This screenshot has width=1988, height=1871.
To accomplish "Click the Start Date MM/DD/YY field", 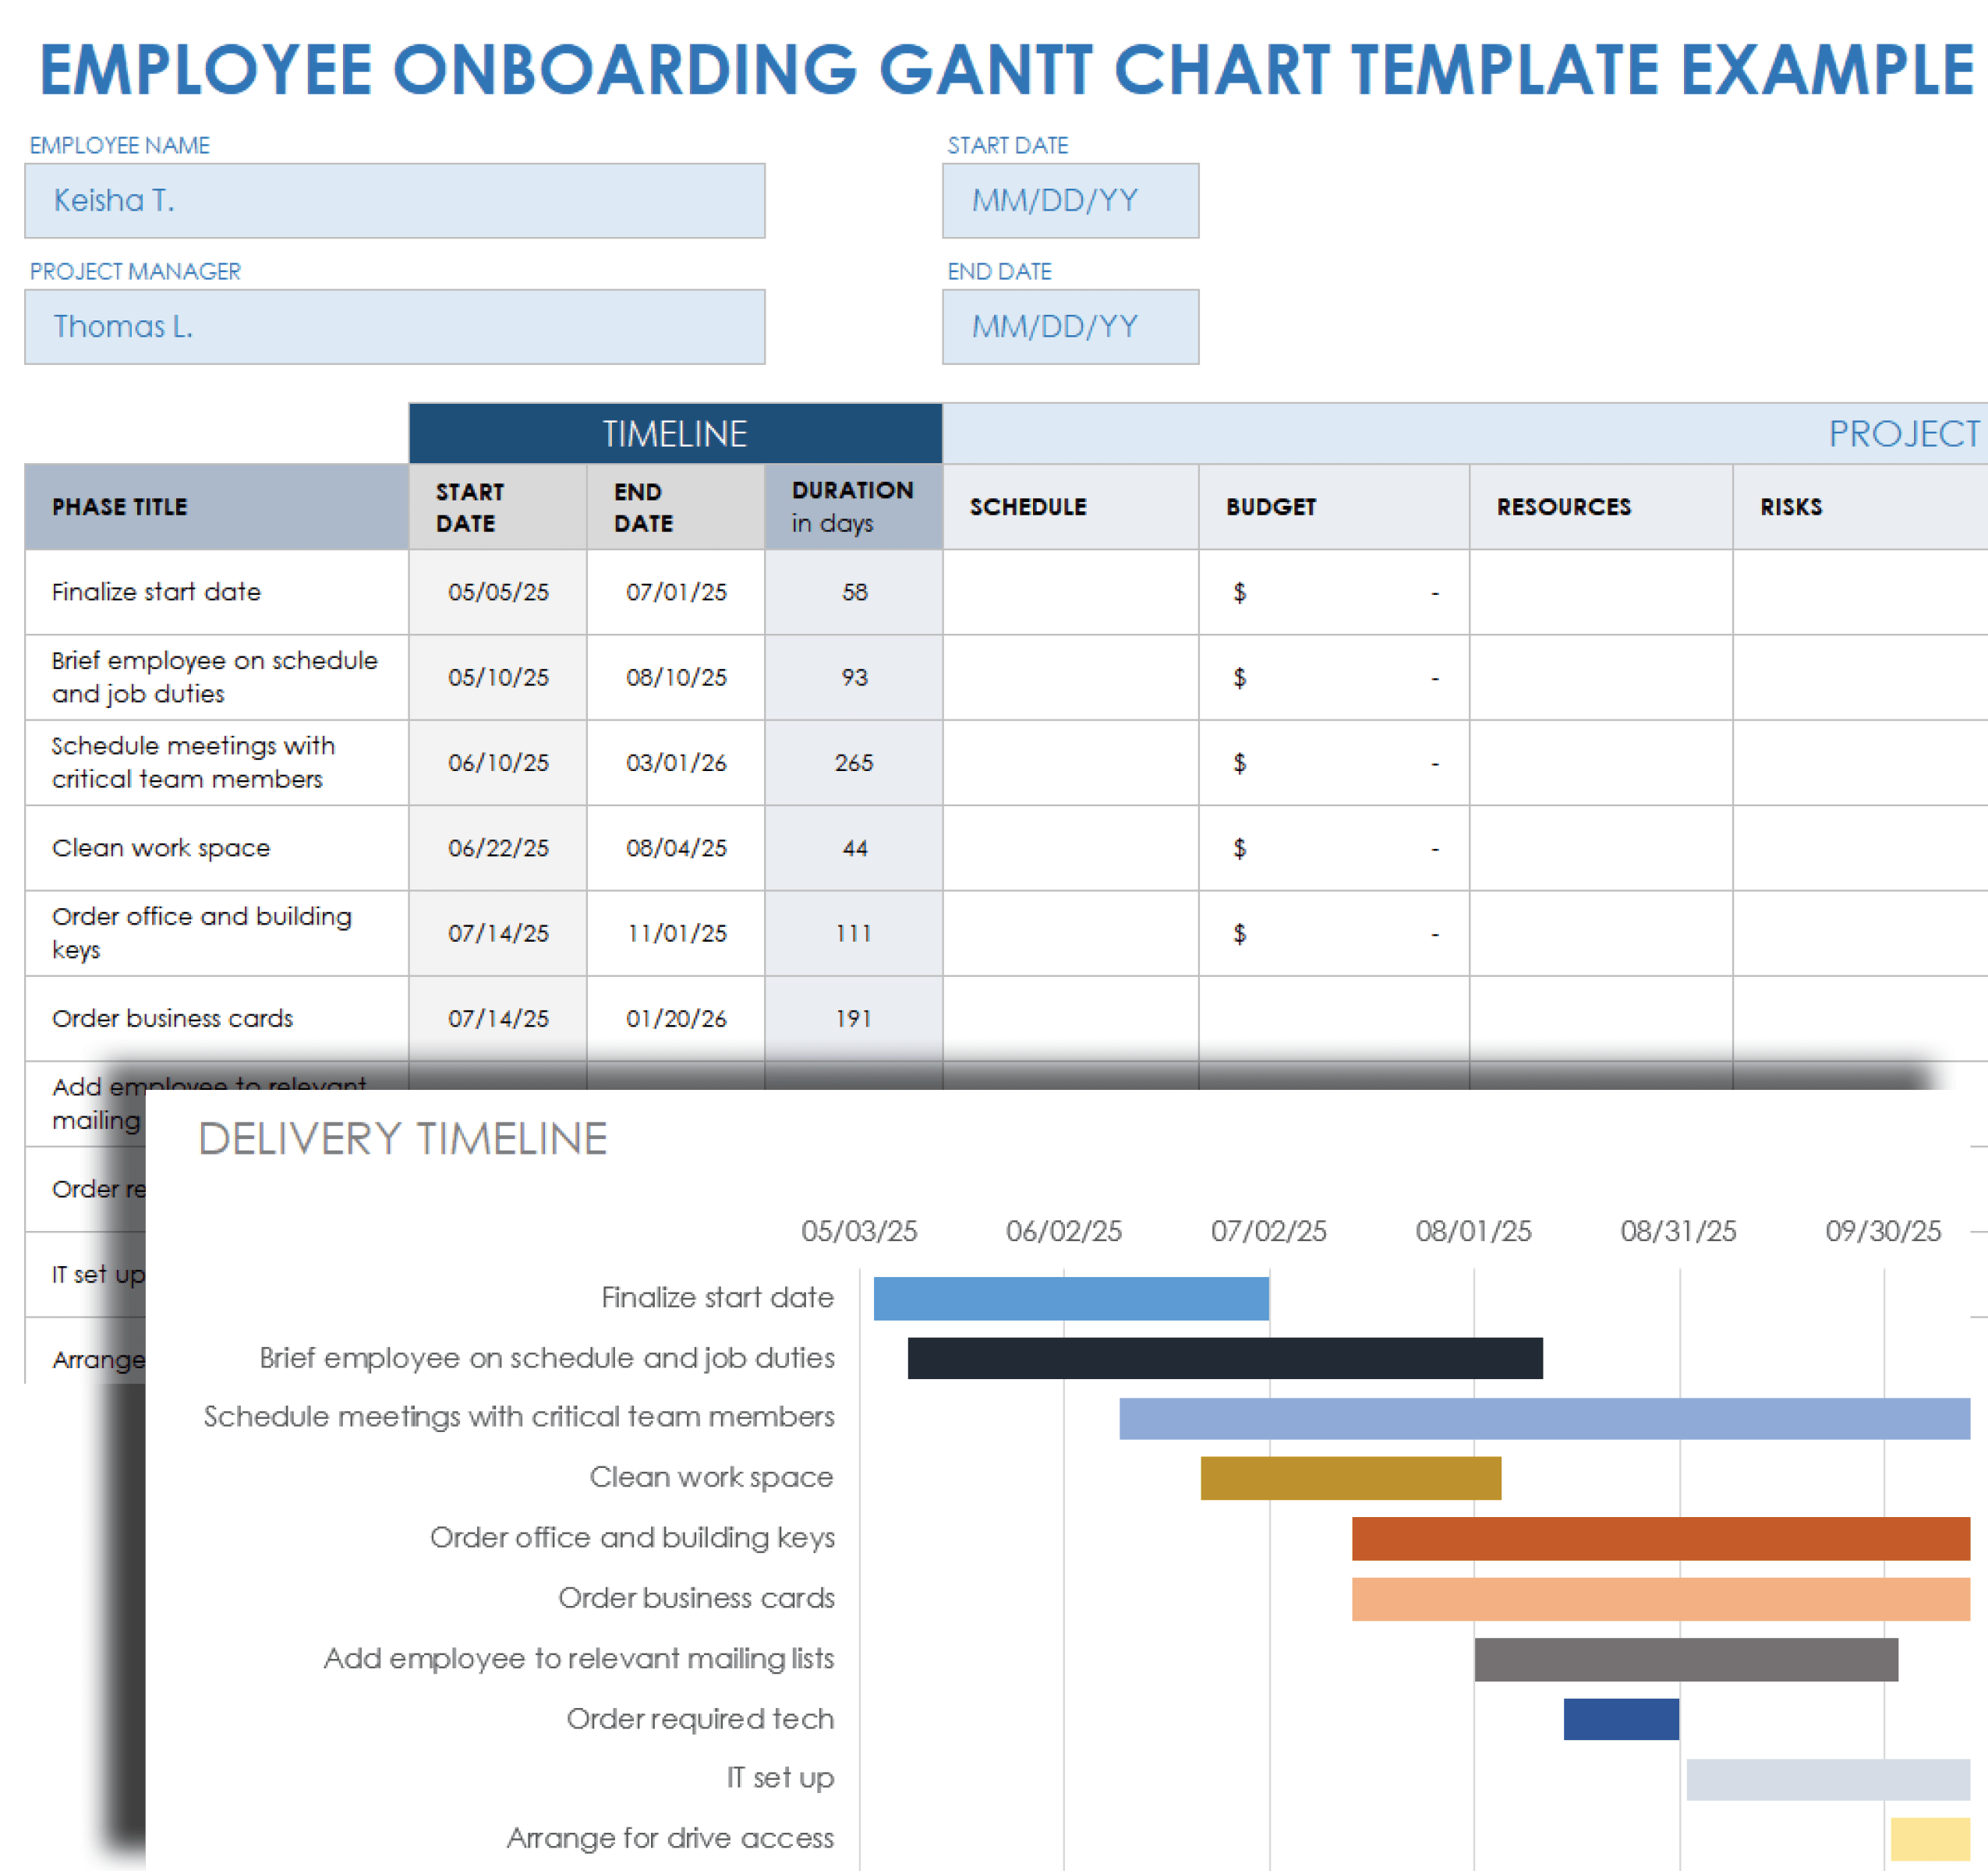I will (x=1069, y=200).
